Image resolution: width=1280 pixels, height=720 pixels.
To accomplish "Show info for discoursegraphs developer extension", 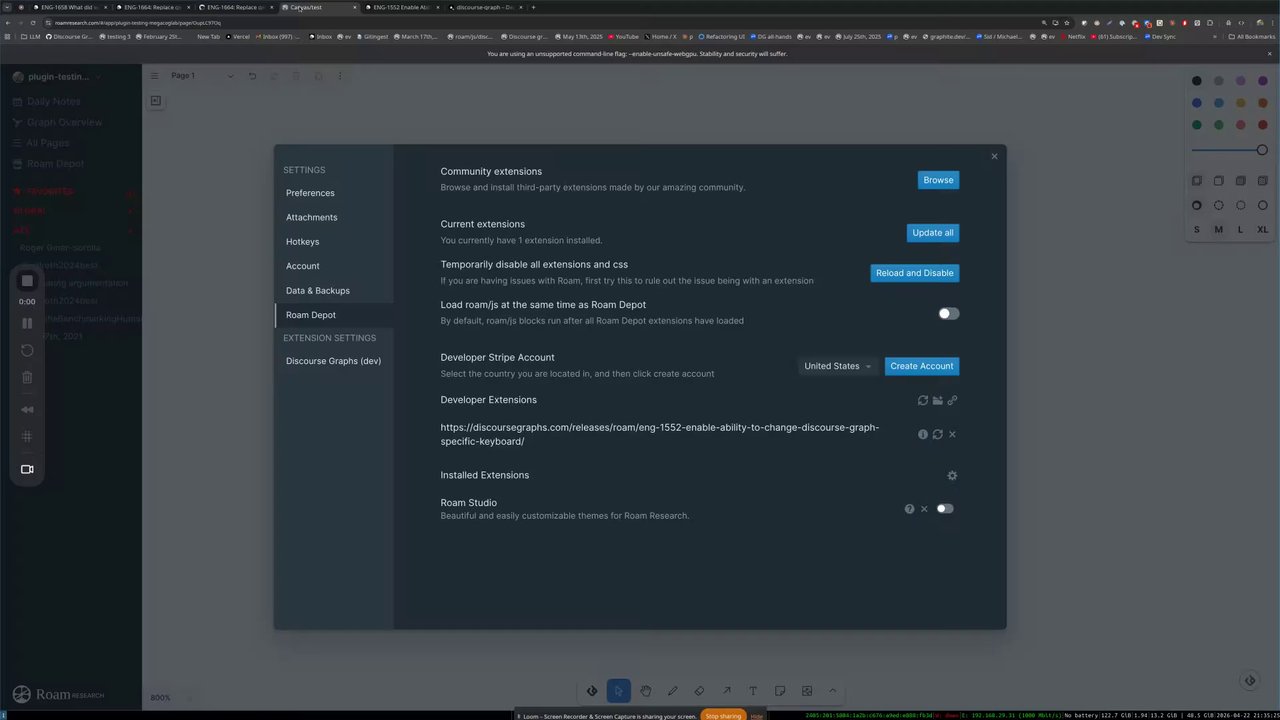I will click(x=923, y=435).
